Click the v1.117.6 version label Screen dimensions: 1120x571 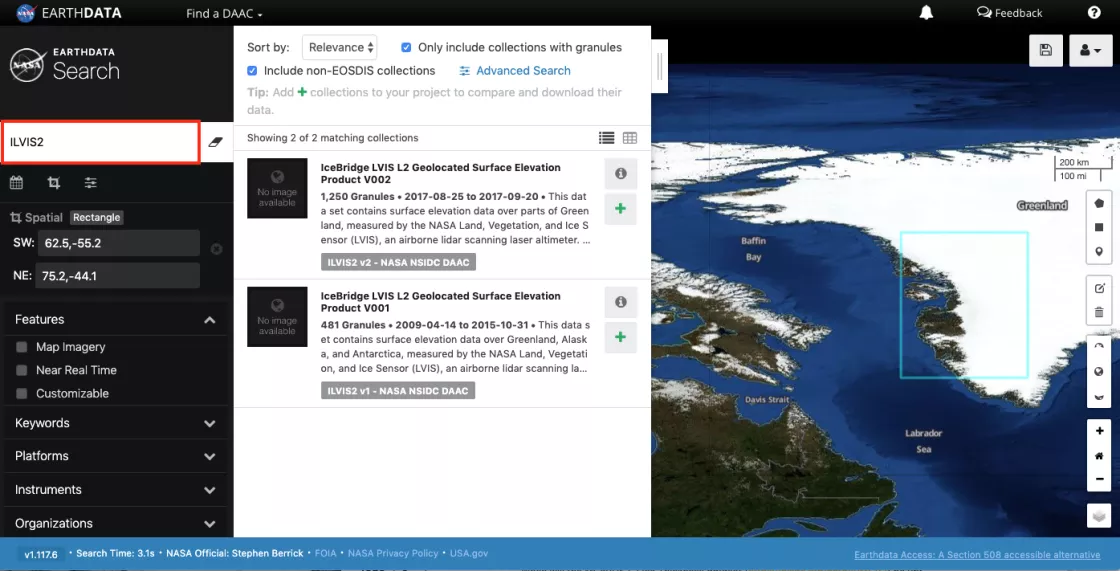coord(41,555)
